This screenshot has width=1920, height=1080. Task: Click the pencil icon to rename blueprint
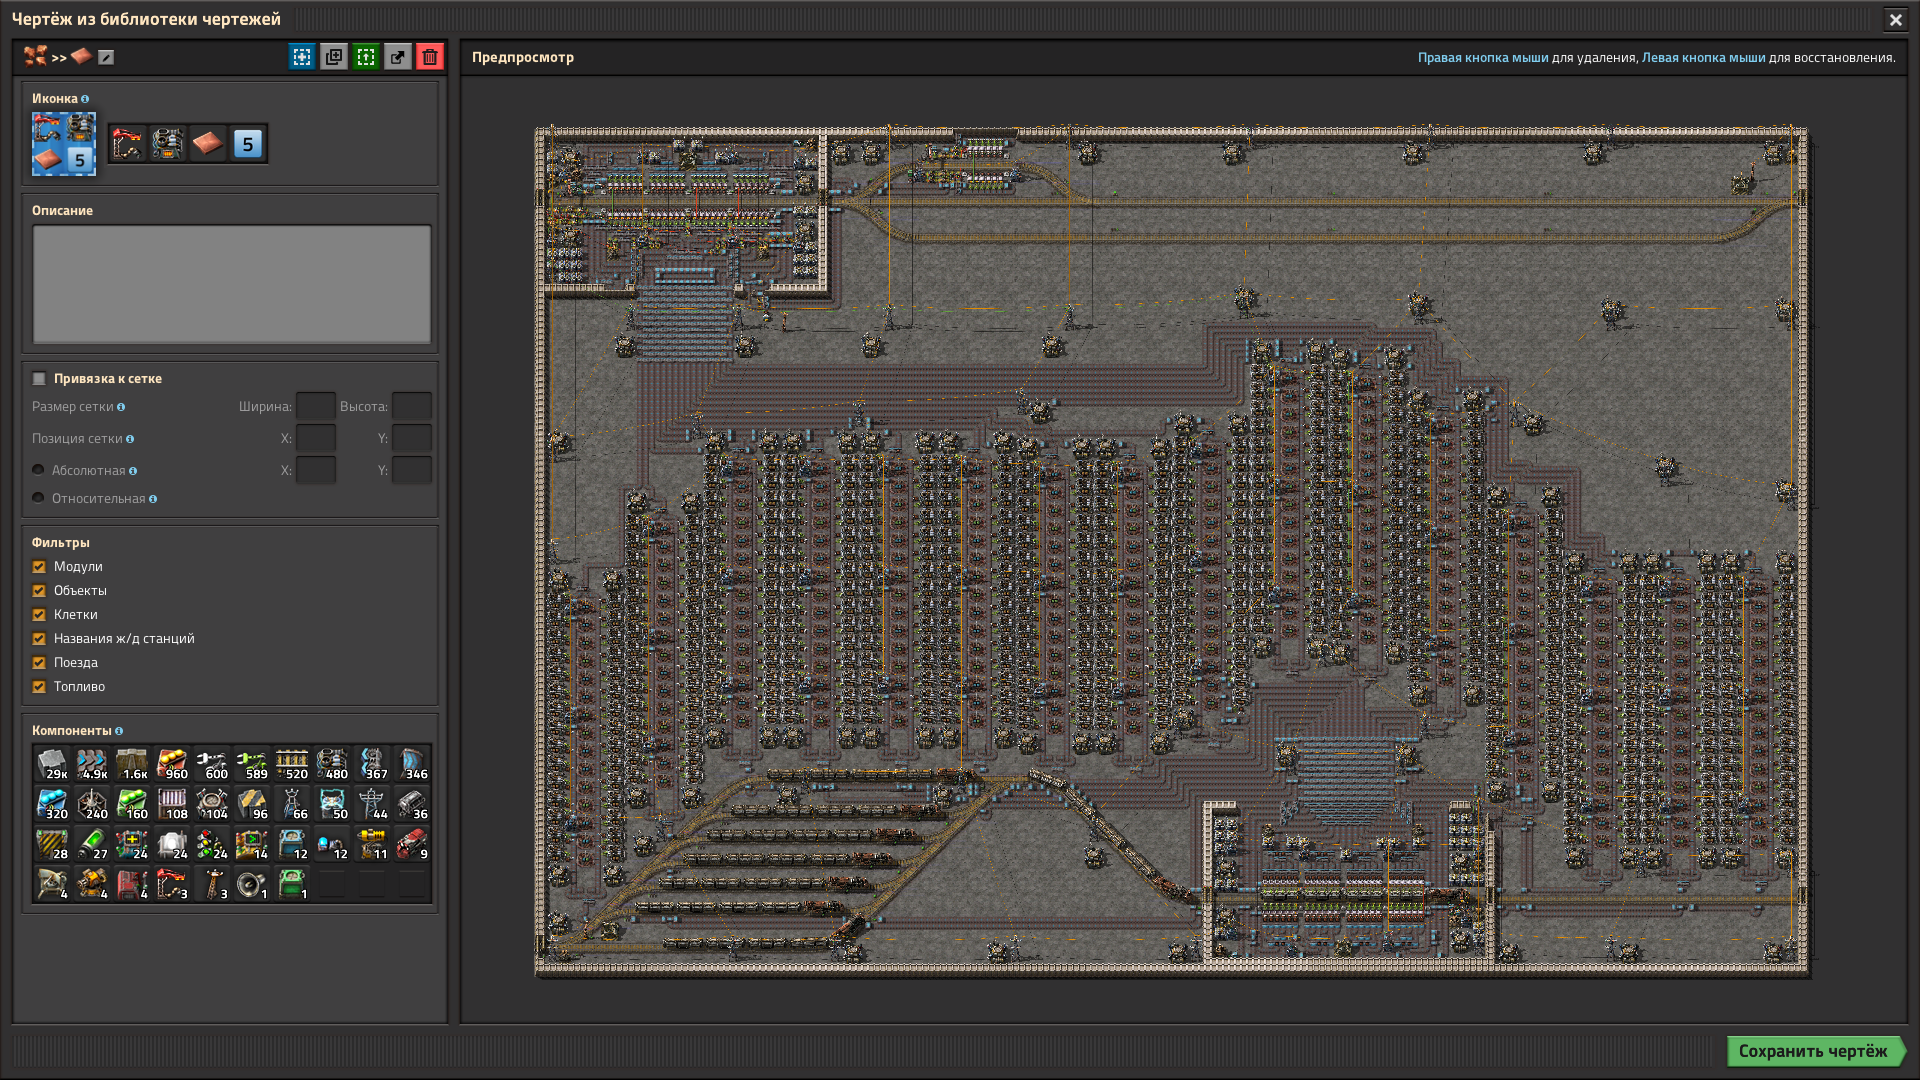click(106, 58)
